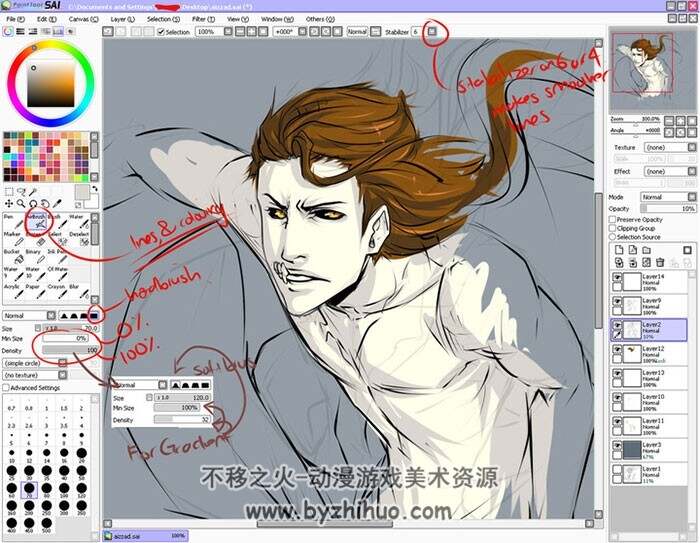Click the Eyedropper color picker tool
This screenshot has height=543, width=700.
tap(57, 204)
